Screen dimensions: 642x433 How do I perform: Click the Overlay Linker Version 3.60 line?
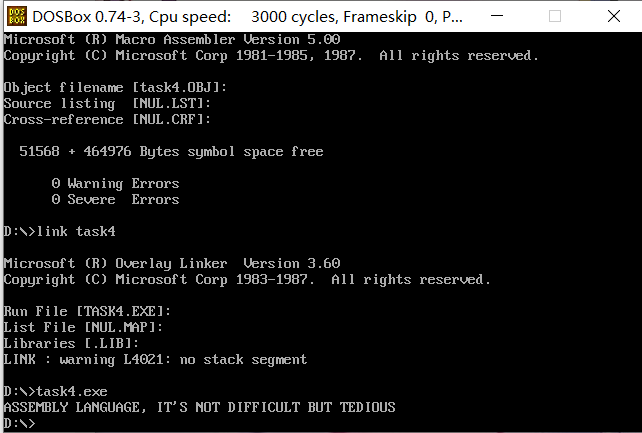pyautogui.click(x=172, y=263)
